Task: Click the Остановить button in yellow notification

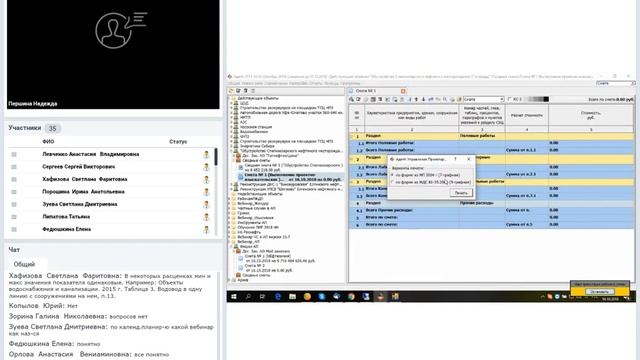Action: click(599, 291)
